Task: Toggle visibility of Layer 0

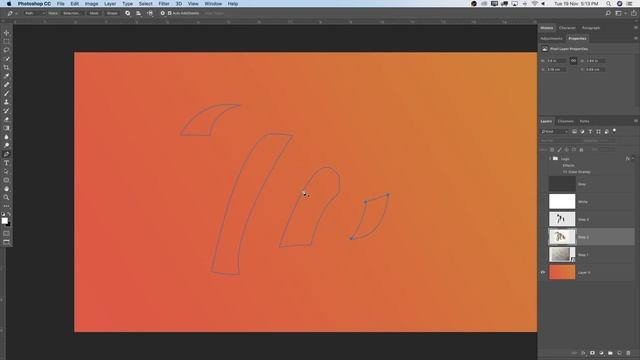Action: tap(543, 272)
